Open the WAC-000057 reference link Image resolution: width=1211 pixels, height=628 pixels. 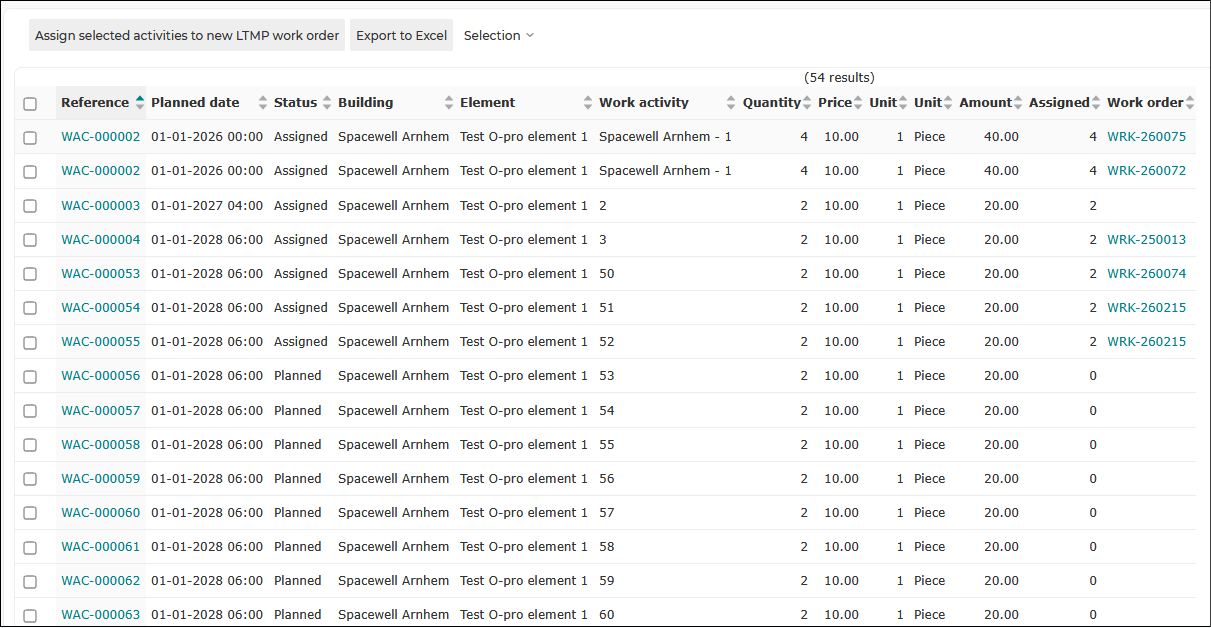pos(101,411)
